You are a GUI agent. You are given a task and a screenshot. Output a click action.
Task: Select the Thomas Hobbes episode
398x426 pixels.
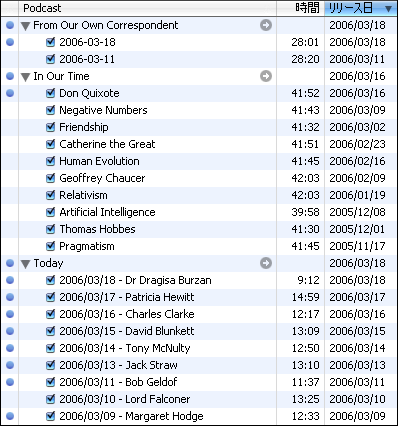(x=97, y=229)
